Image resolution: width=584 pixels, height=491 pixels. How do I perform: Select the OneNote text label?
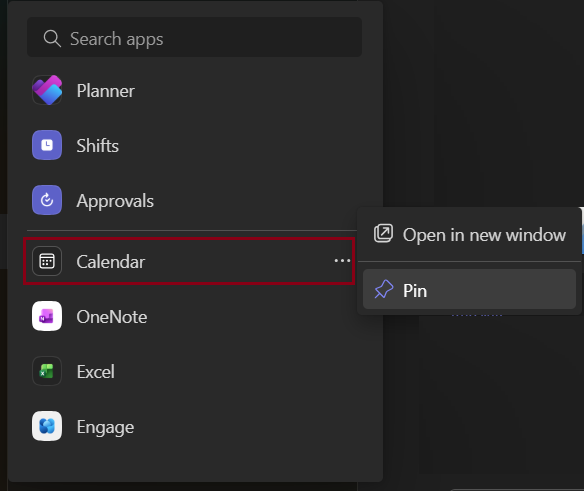tap(112, 317)
